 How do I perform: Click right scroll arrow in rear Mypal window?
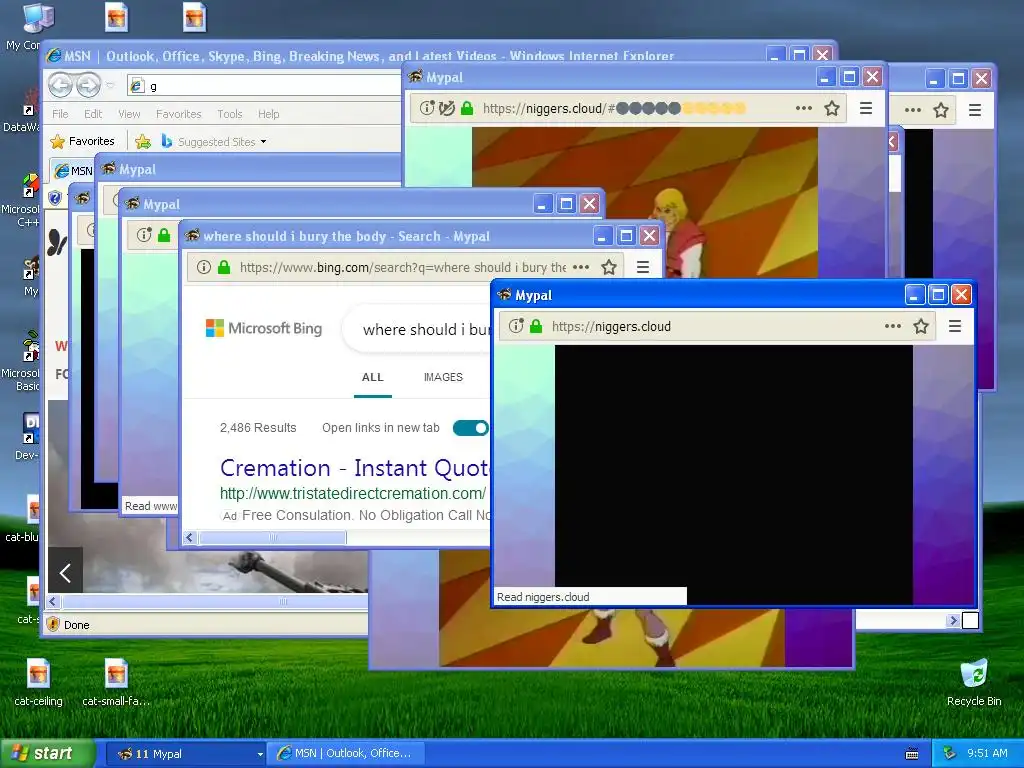coord(953,620)
